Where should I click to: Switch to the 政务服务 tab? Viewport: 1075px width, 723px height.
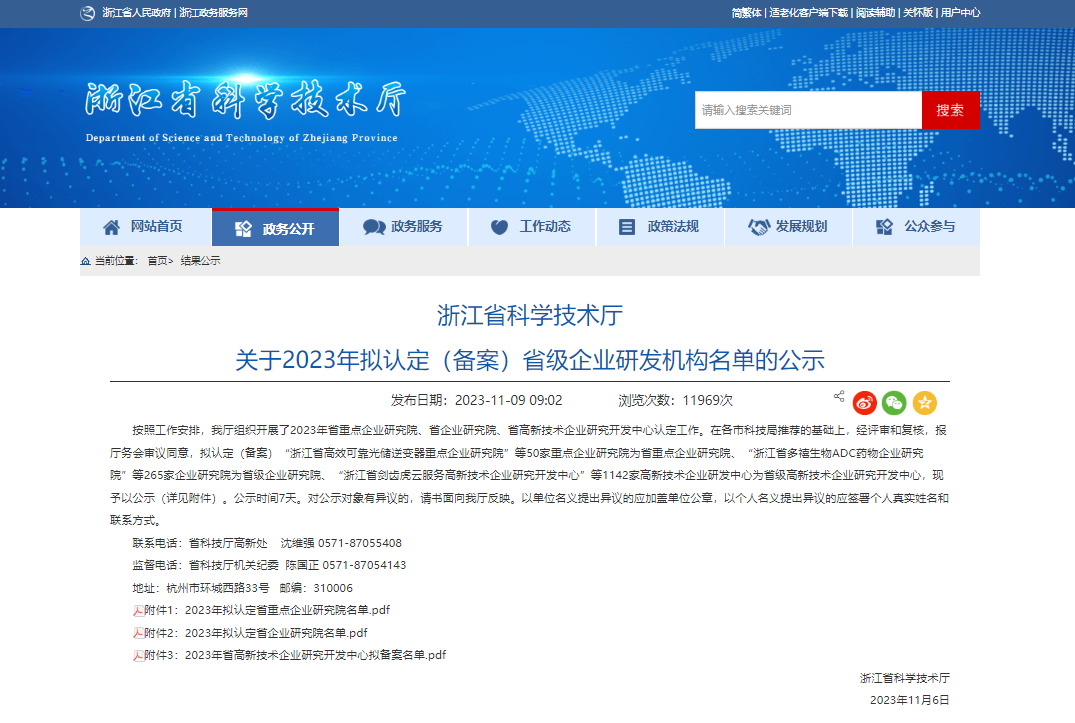click(x=403, y=227)
